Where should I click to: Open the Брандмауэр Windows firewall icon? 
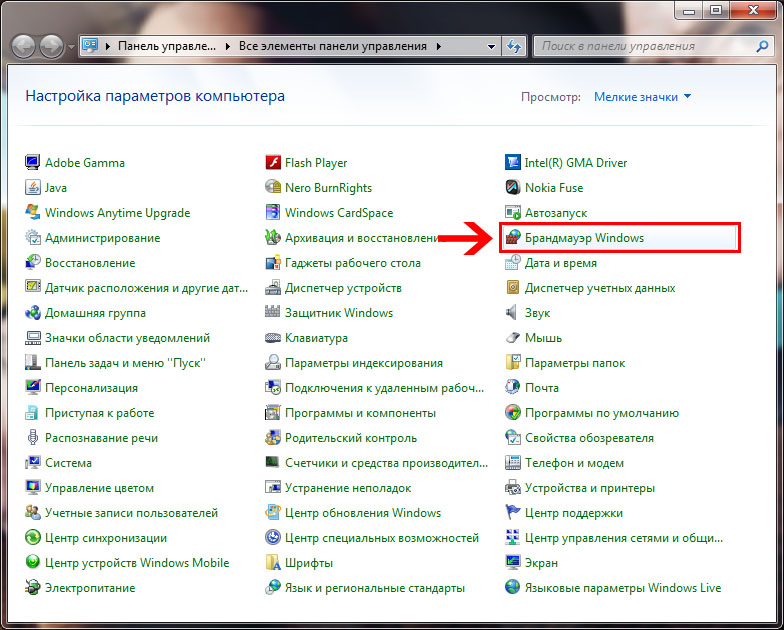512,238
